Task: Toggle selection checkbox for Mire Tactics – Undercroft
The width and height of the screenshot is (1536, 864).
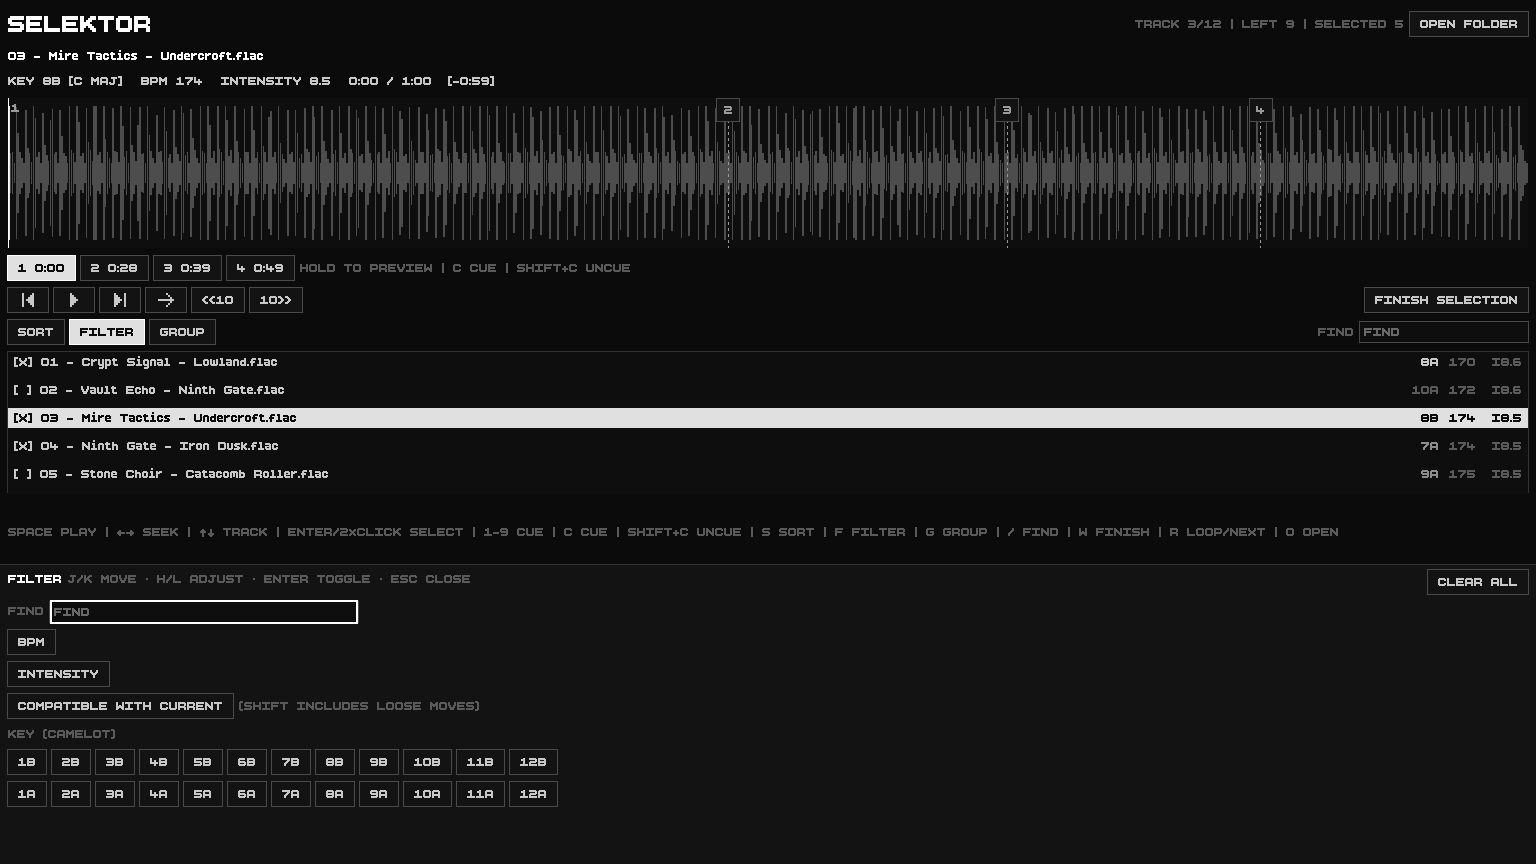Action: tap(22, 418)
